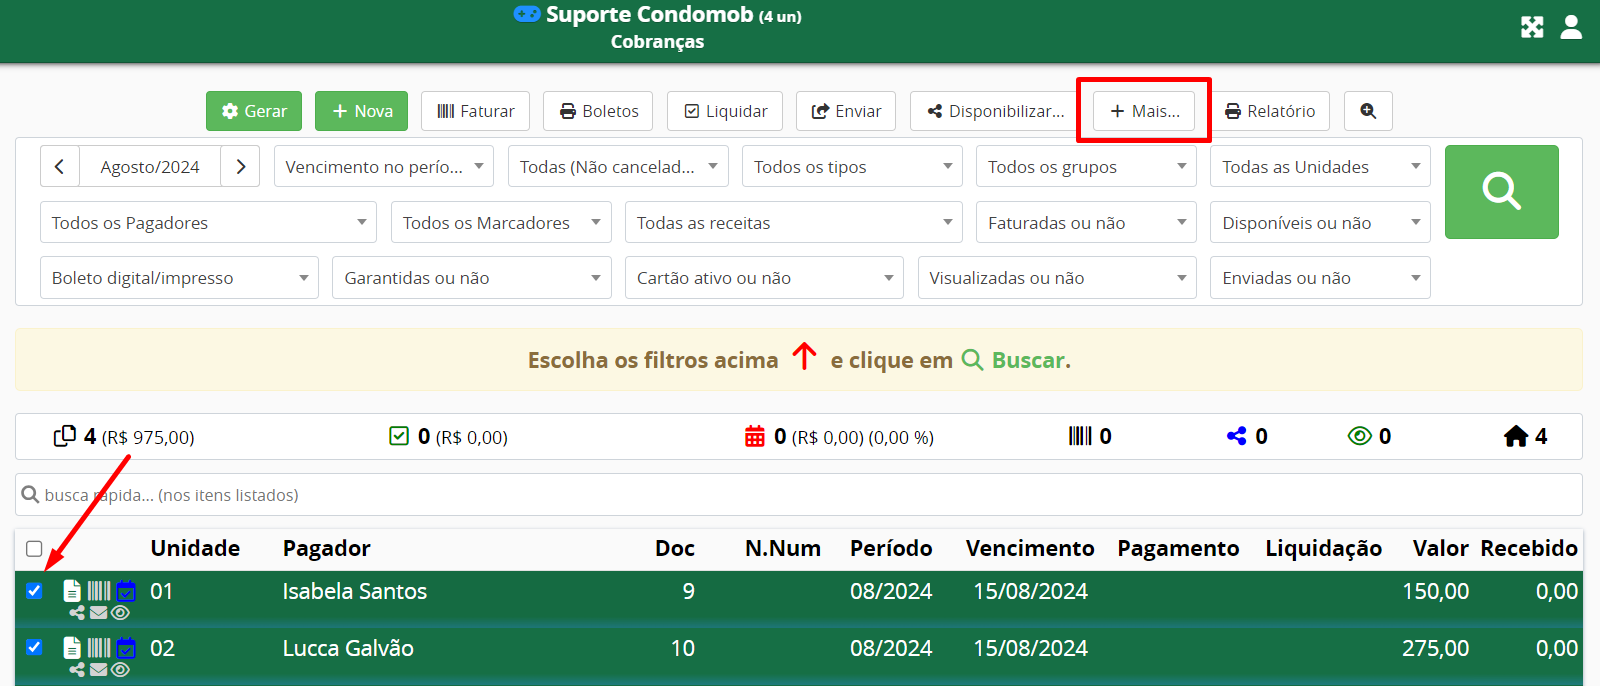Click the big green search button
This screenshot has height=686, width=1600.
(x=1501, y=192)
